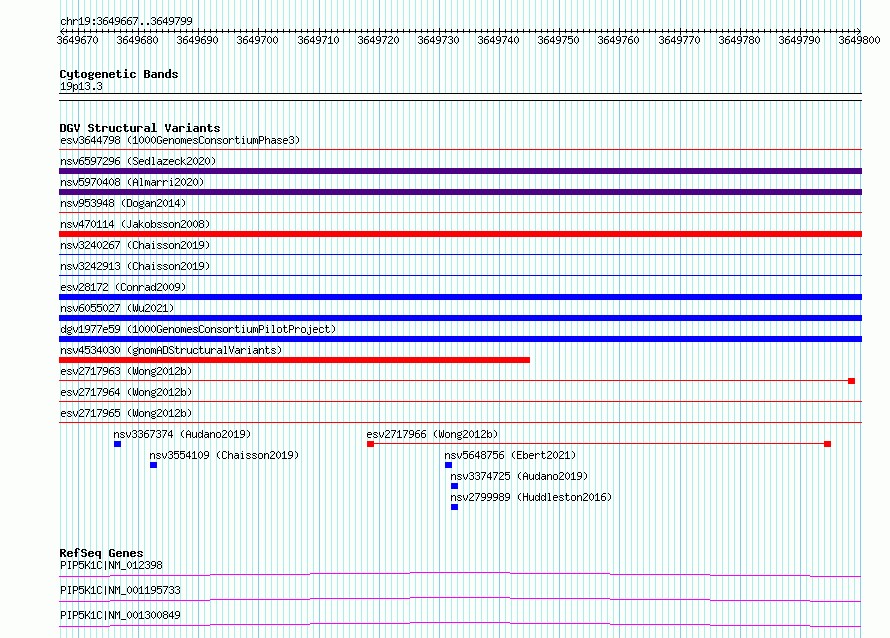This screenshot has height=638, width=890.
Task: Open nsv6597296 (Sedlazeck2020) variant
Action: 138,161
